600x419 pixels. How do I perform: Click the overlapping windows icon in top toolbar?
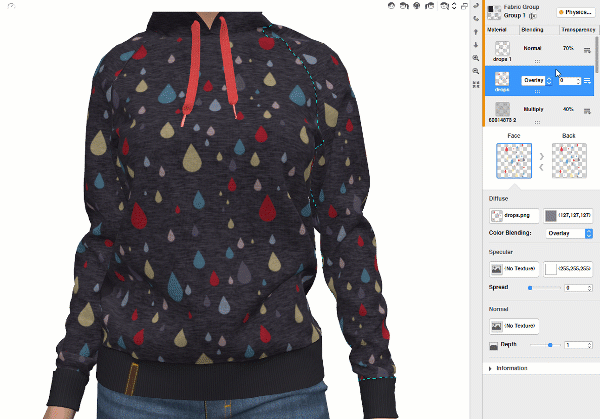pos(464,6)
